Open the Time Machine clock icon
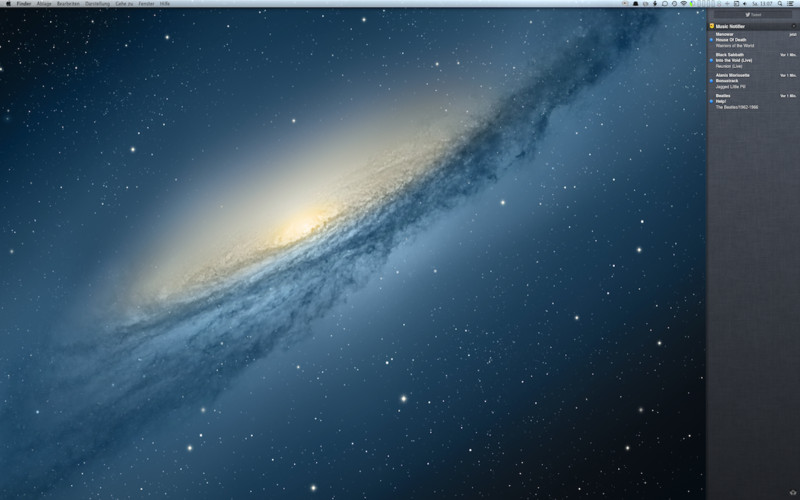The height and width of the screenshot is (500, 800). 674,4
